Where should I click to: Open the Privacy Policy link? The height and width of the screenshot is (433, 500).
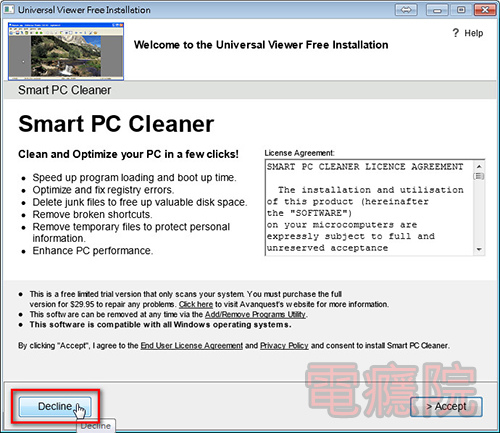pos(284,346)
